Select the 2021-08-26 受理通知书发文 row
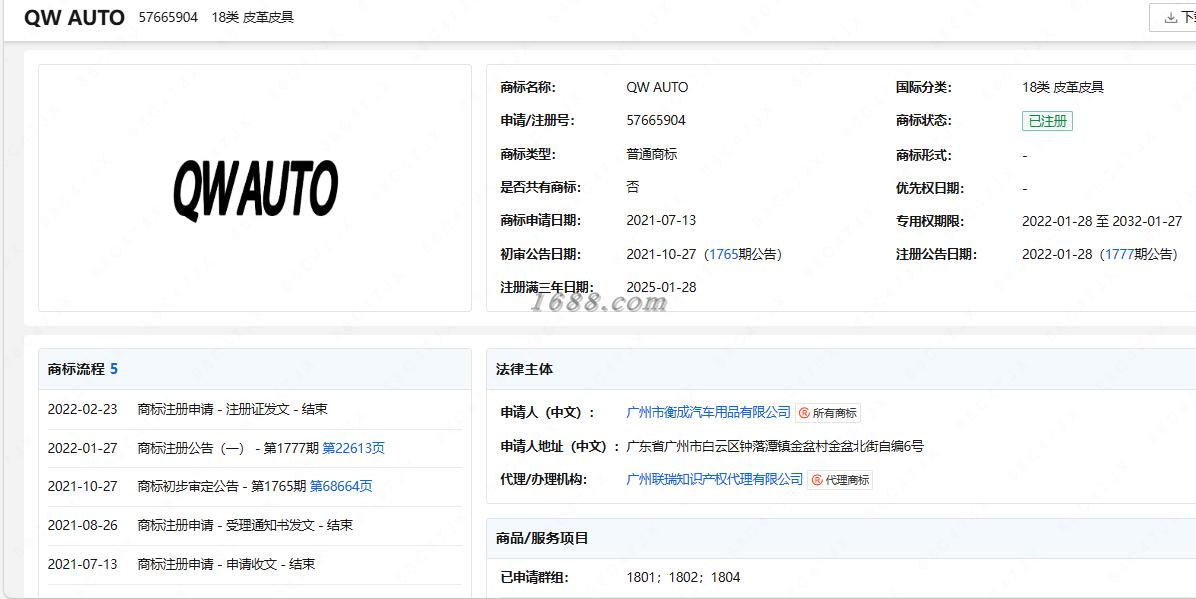Image resolution: width=1196 pixels, height=599 pixels. (x=254, y=525)
